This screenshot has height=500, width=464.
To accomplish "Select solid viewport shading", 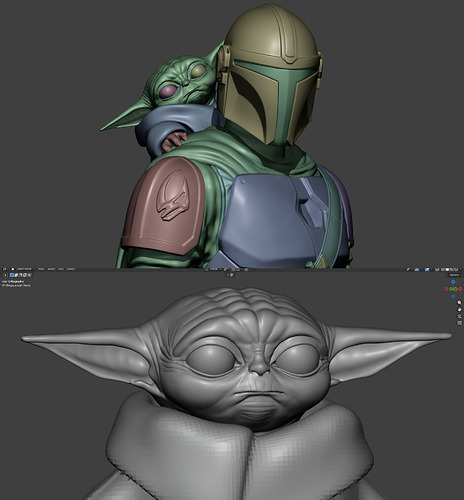I will tap(447, 270).
